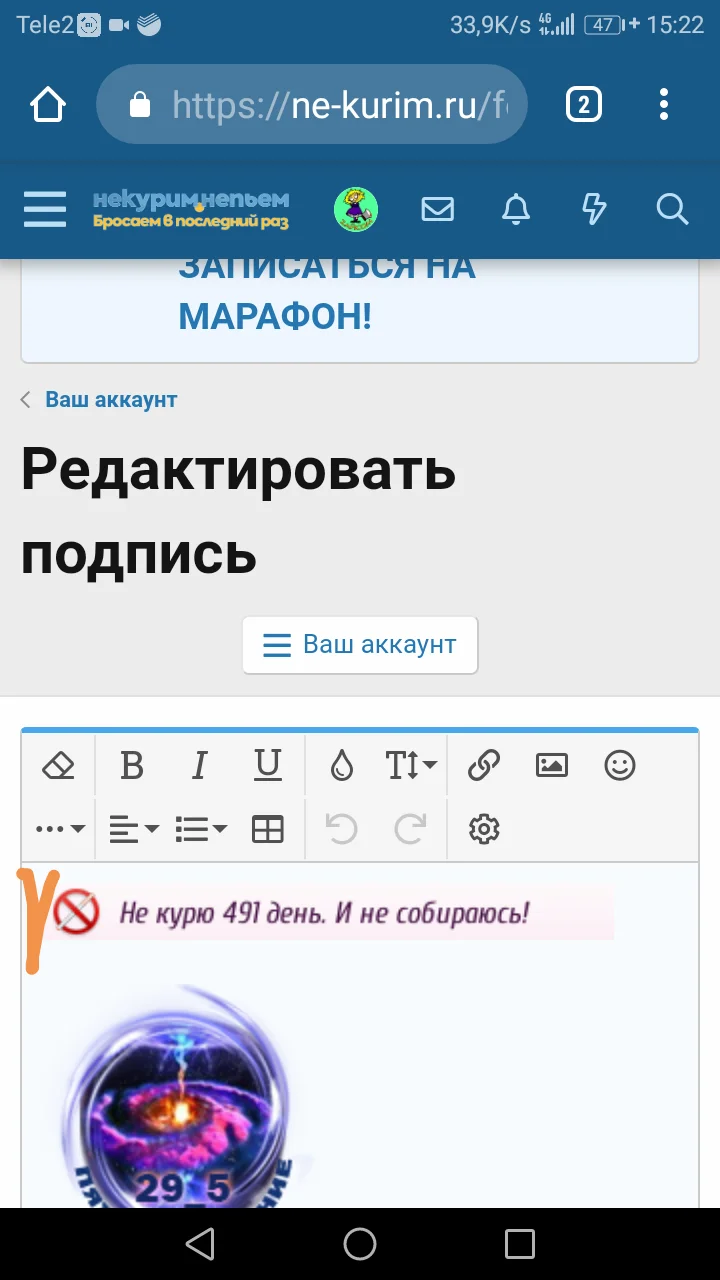
Task: Open the lightning bolt what's new icon
Action: pyautogui.click(x=594, y=210)
